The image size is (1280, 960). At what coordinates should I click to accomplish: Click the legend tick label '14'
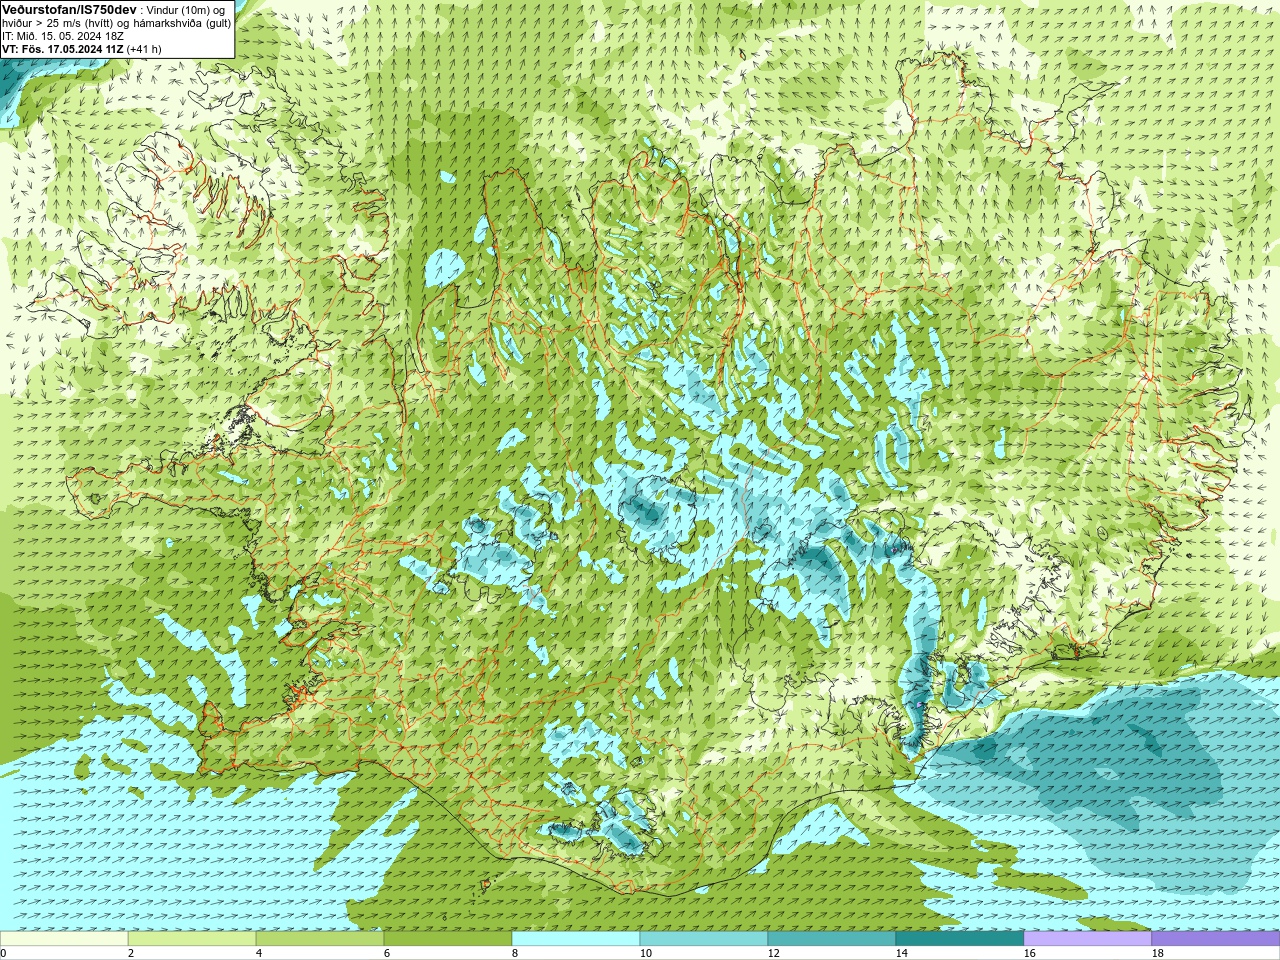(x=901, y=953)
